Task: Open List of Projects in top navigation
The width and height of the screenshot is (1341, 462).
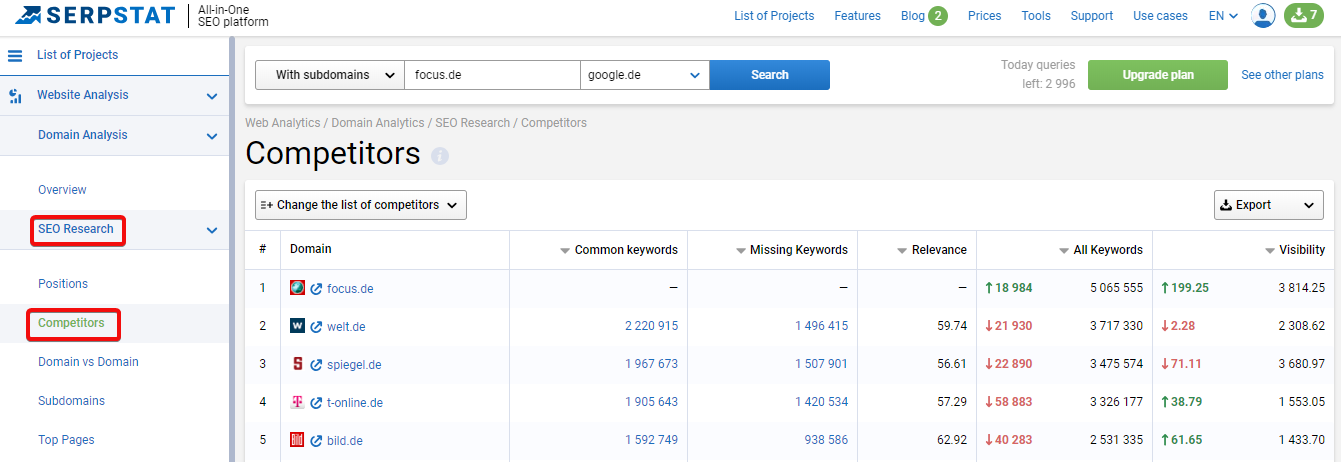Action: 774,16
